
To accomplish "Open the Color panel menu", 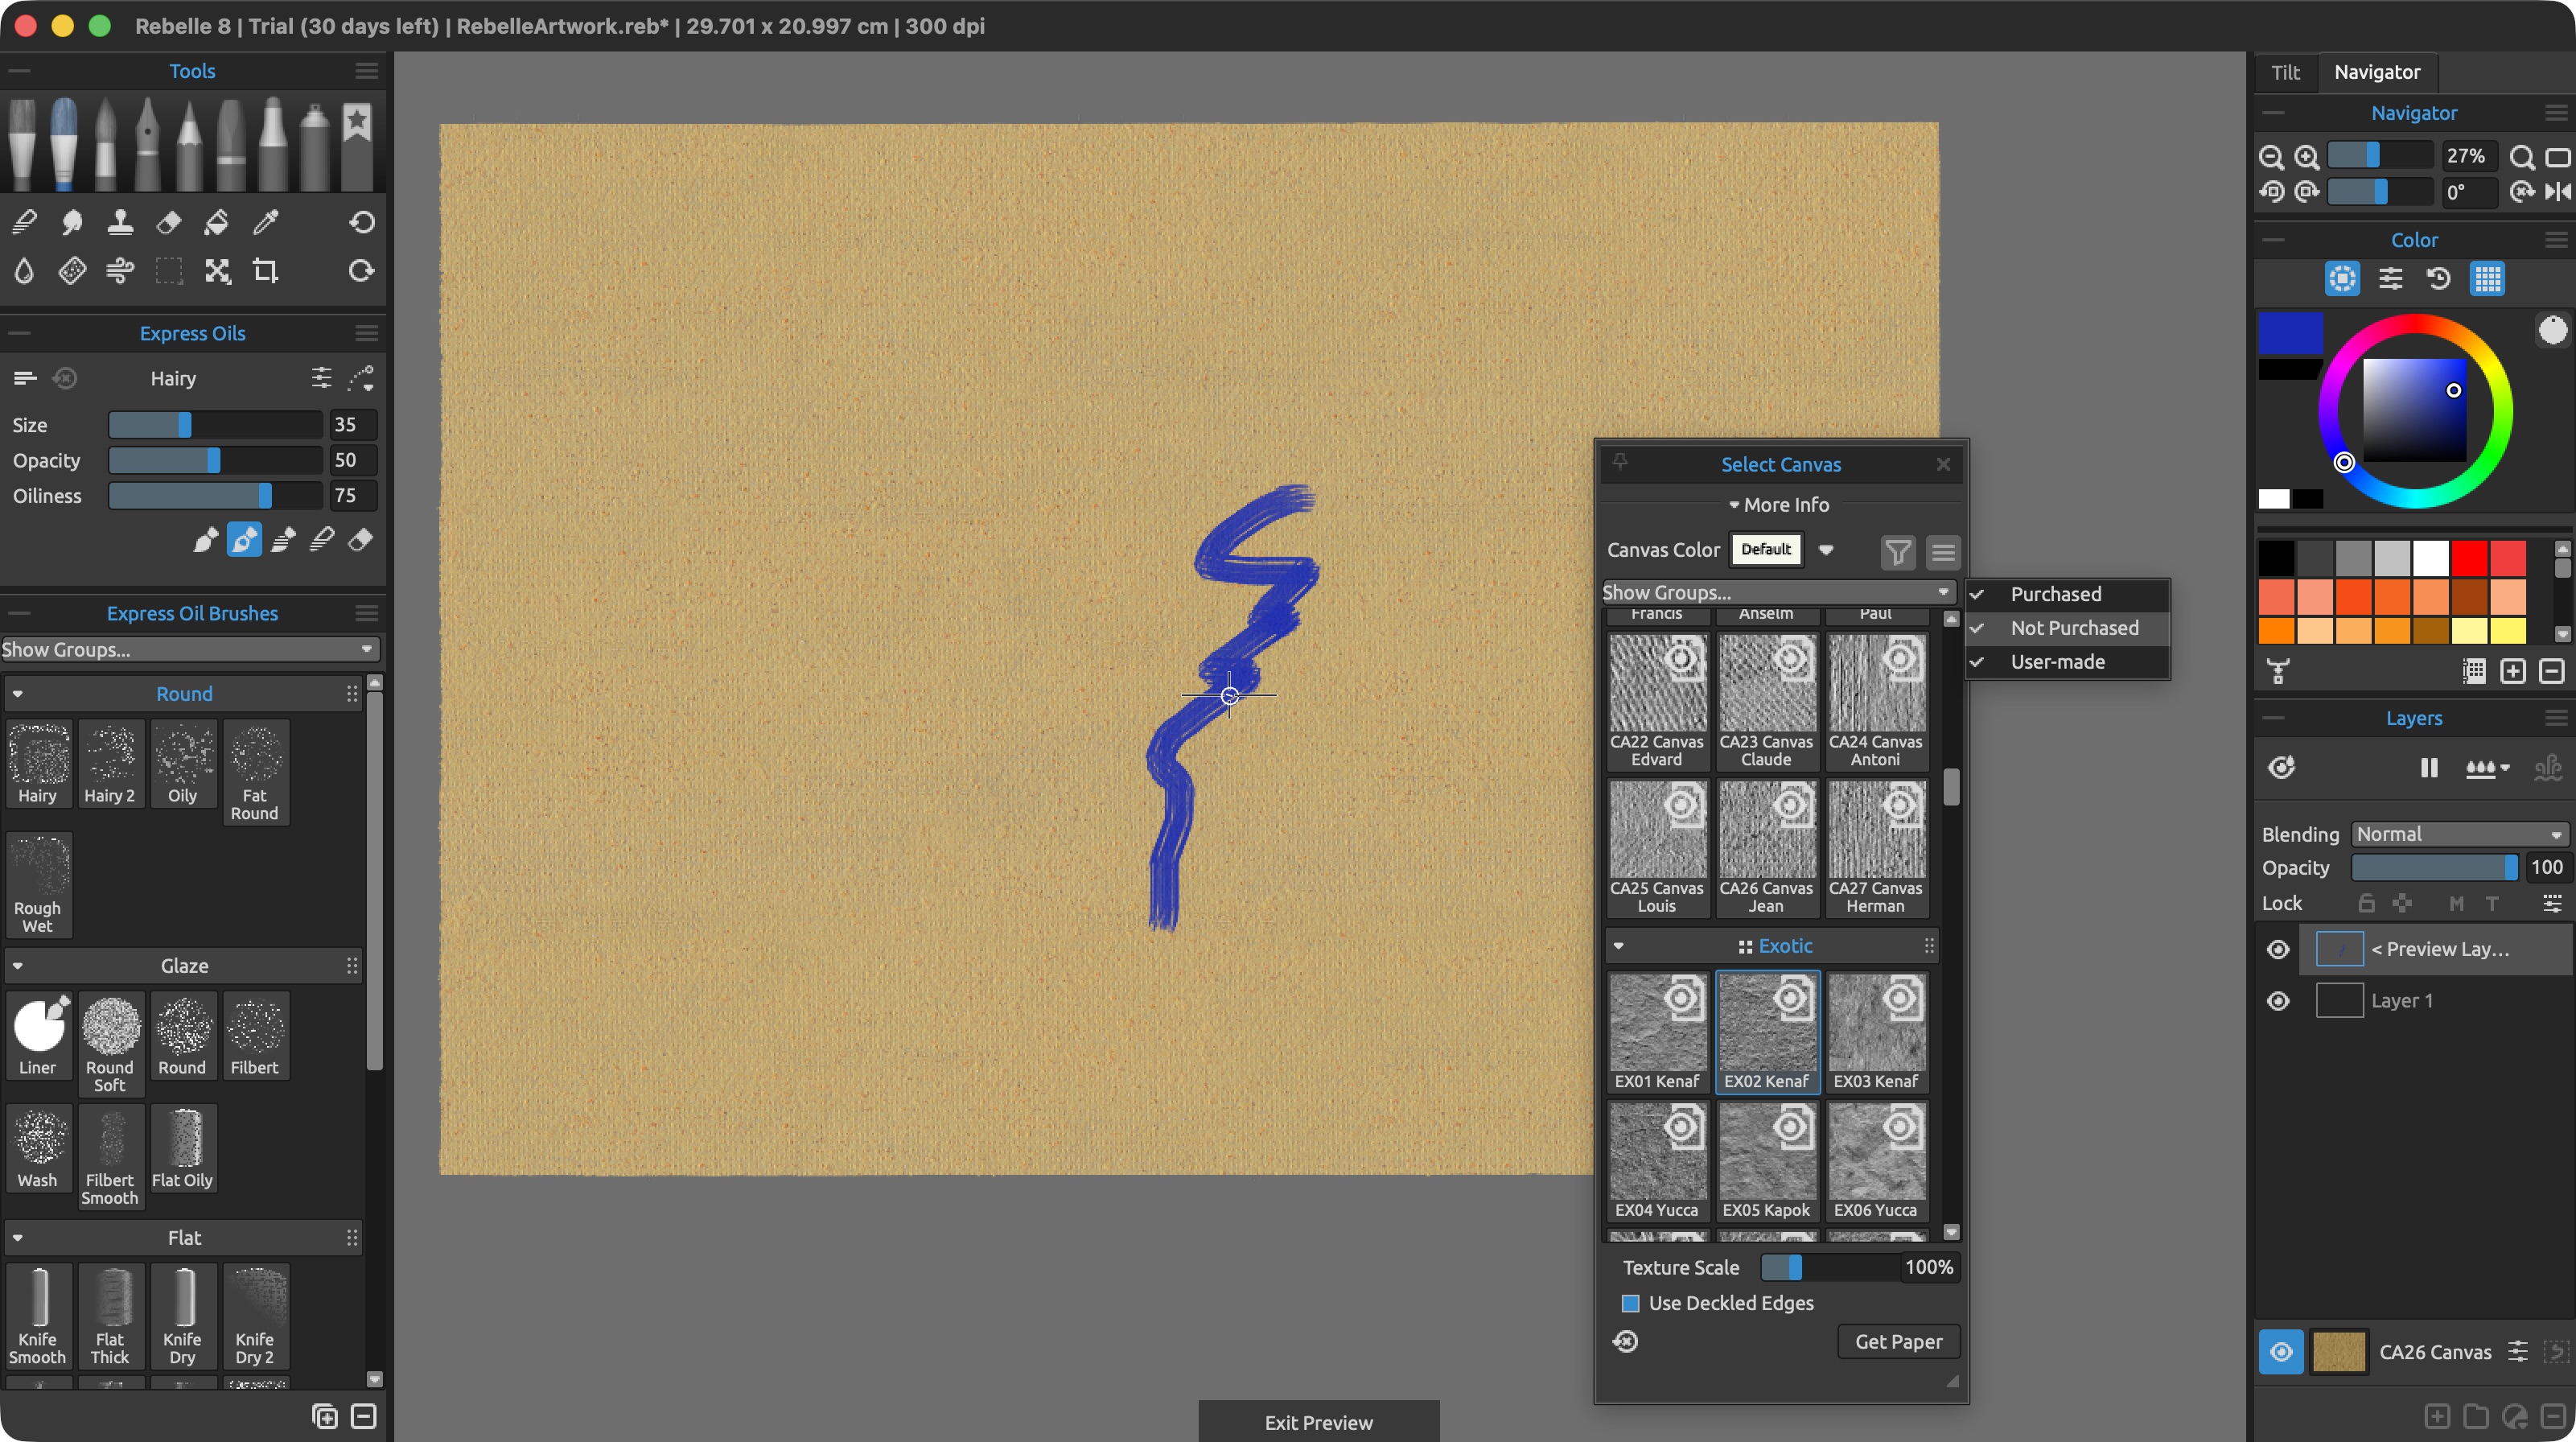I will tap(2555, 240).
